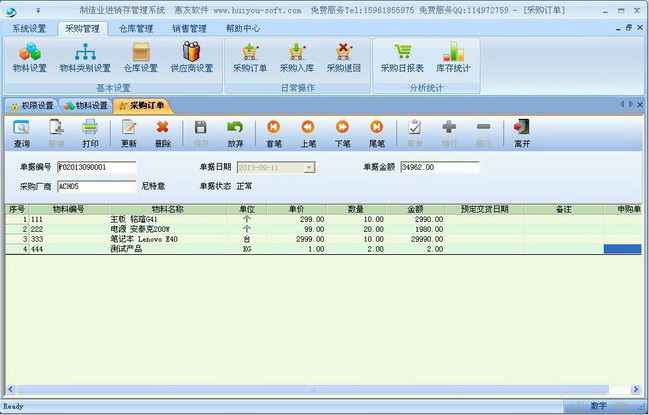Click the 备注 column header
The height and width of the screenshot is (415, 649).
tap(564, 209)
